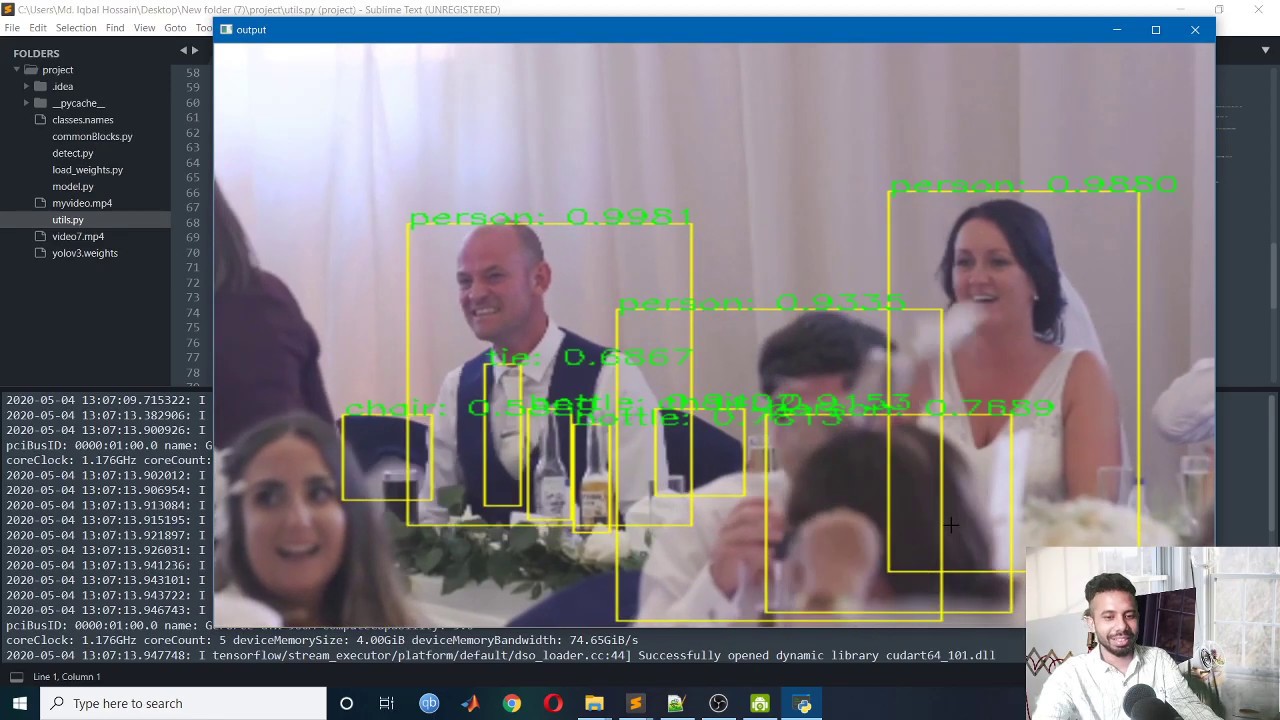Viewport: 1280px width, 720px height.
Task: Minimize the output window
Action: [1117, 30]
